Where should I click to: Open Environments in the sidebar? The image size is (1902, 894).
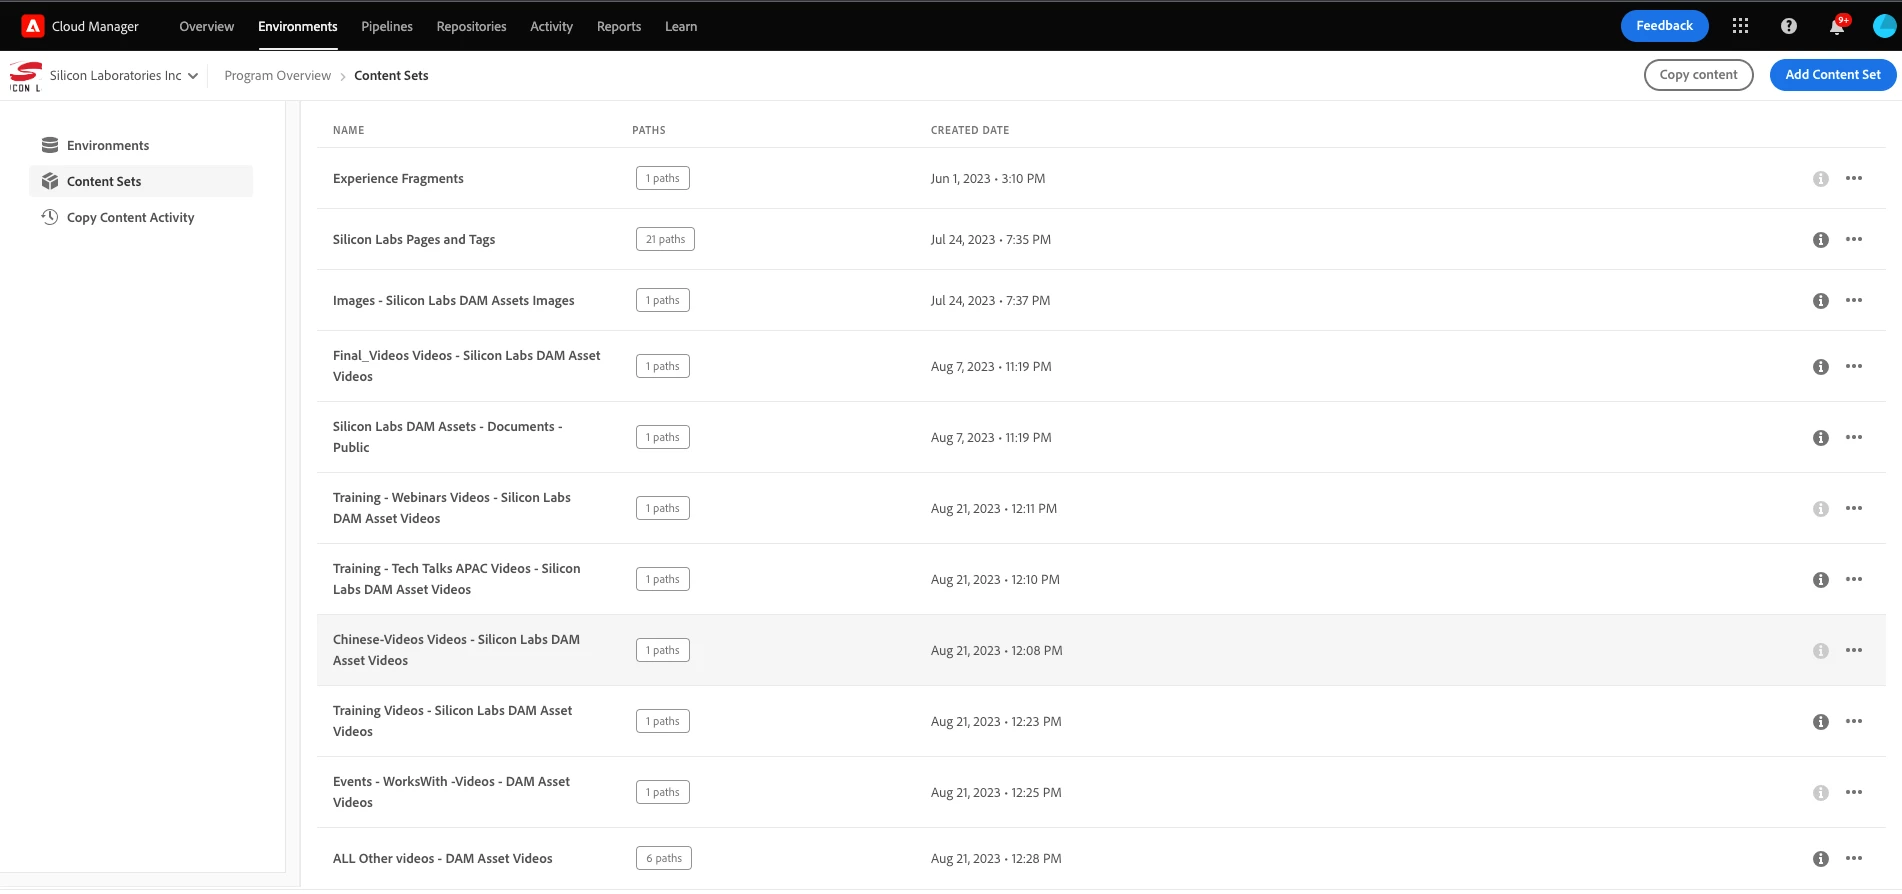pyautogui.click(x=141, y=145)
